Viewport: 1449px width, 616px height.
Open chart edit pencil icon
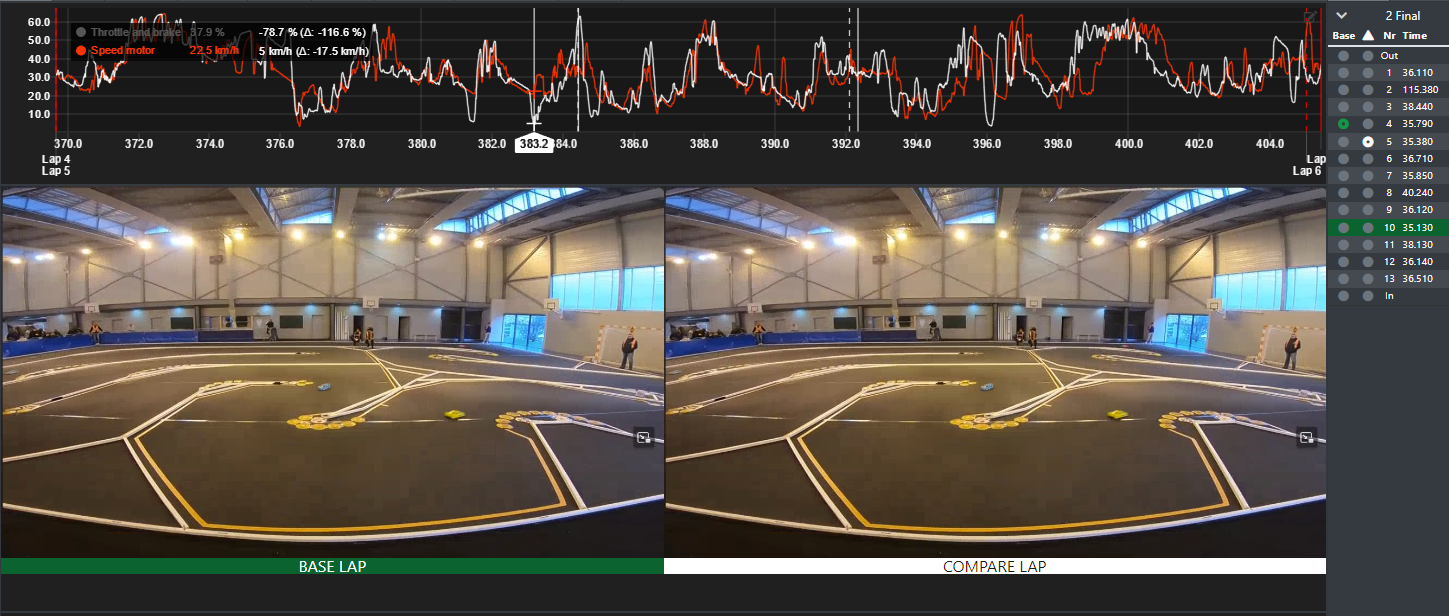coord(1310,15)
